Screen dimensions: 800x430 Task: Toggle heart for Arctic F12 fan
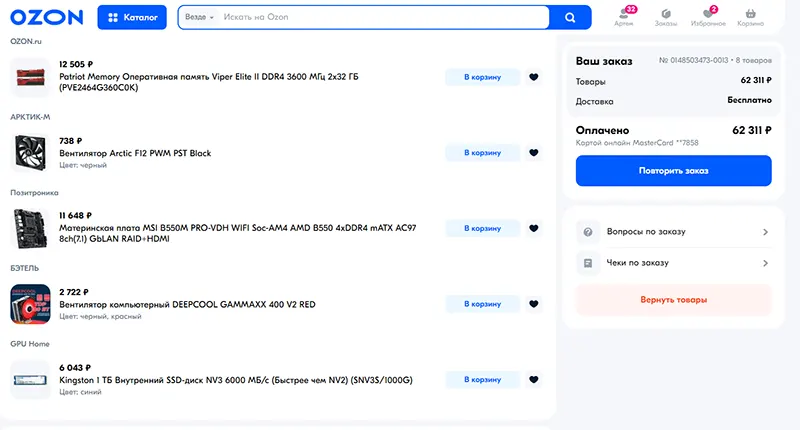[x=534, y=153]
